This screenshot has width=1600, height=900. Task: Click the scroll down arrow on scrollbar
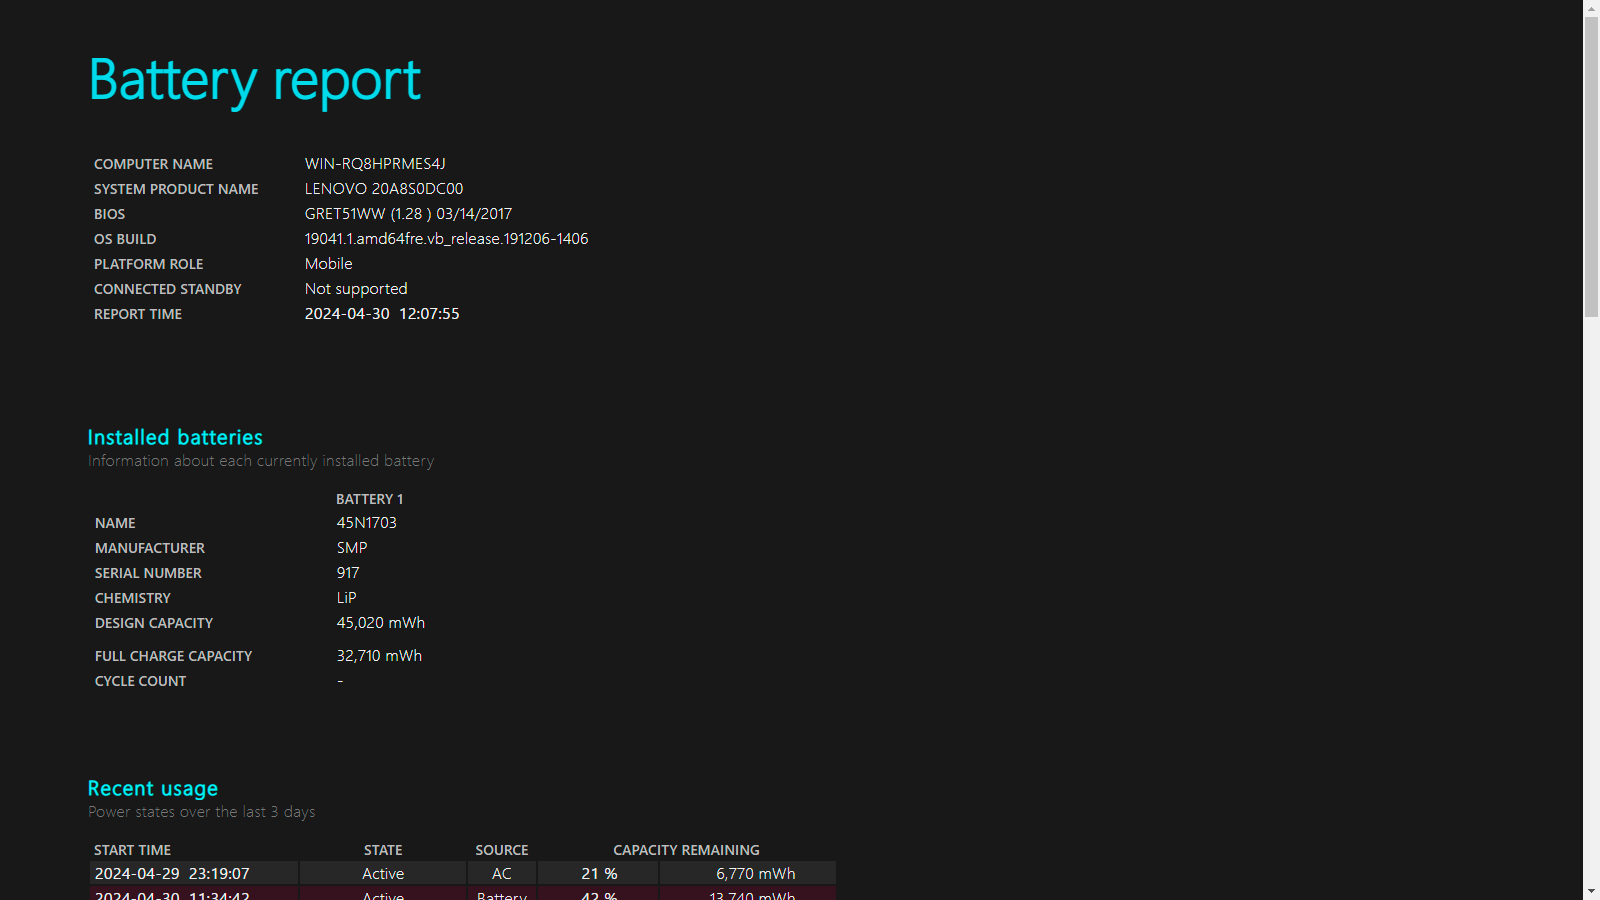pos(1591,891)
